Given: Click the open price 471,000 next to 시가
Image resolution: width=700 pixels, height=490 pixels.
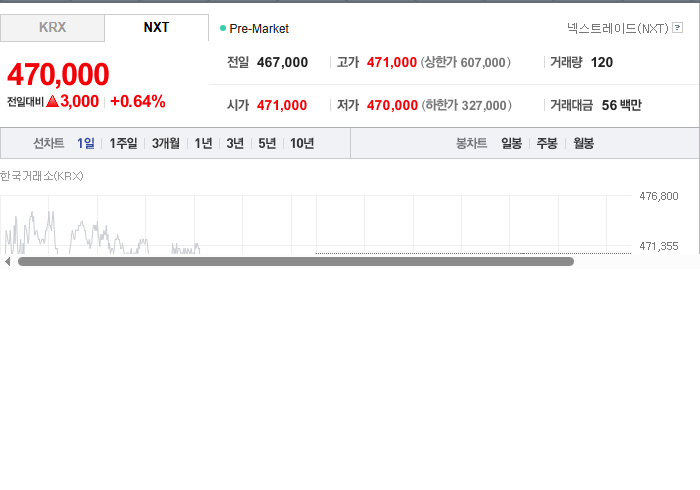Looking at the screenshot, I should point(282,105).
